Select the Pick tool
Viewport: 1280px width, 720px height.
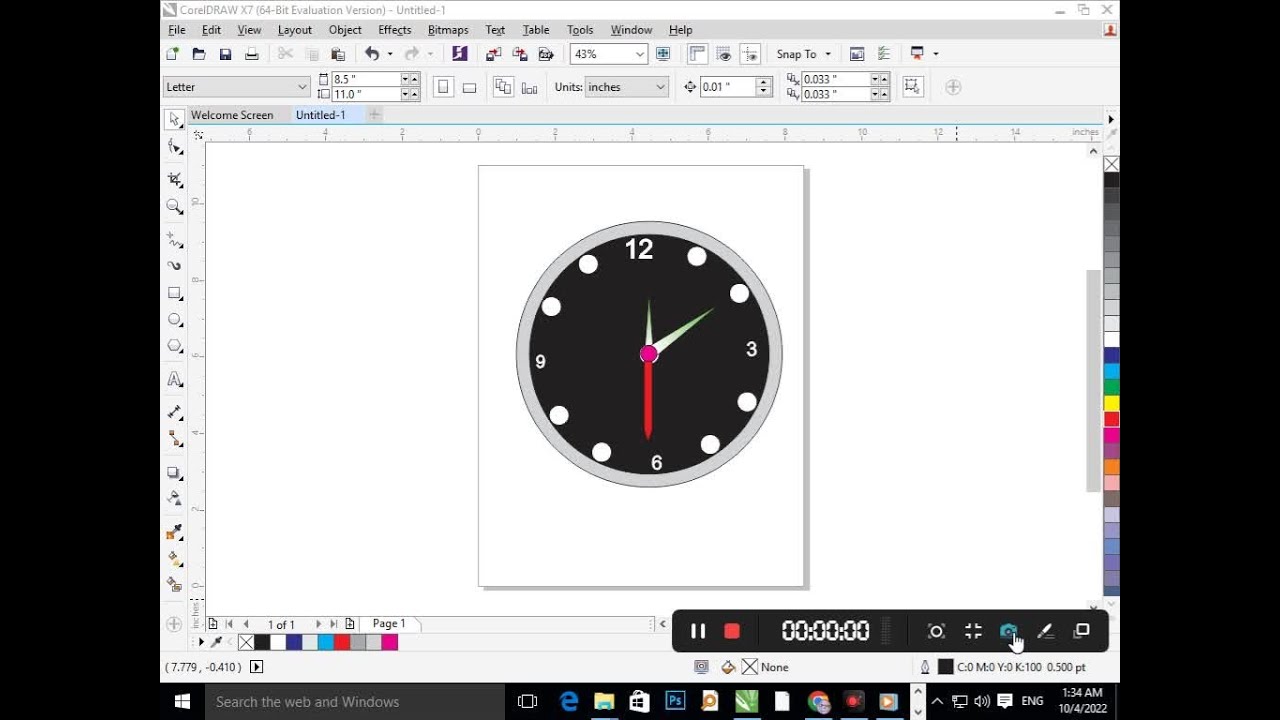tap(175, 119)
